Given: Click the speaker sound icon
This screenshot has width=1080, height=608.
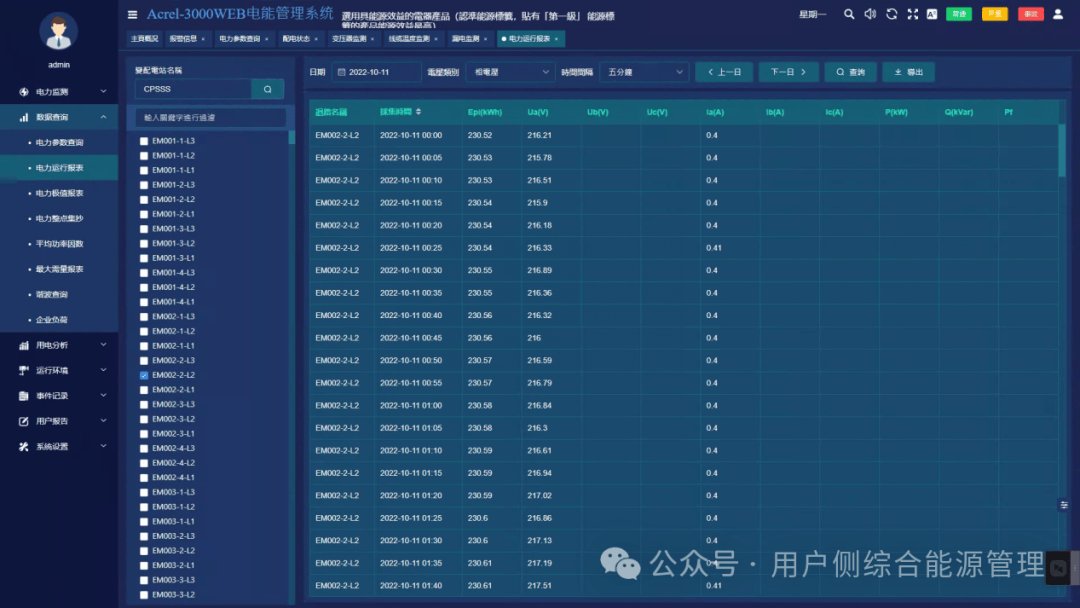Looking at the screenshot, I should pos(870,14).
